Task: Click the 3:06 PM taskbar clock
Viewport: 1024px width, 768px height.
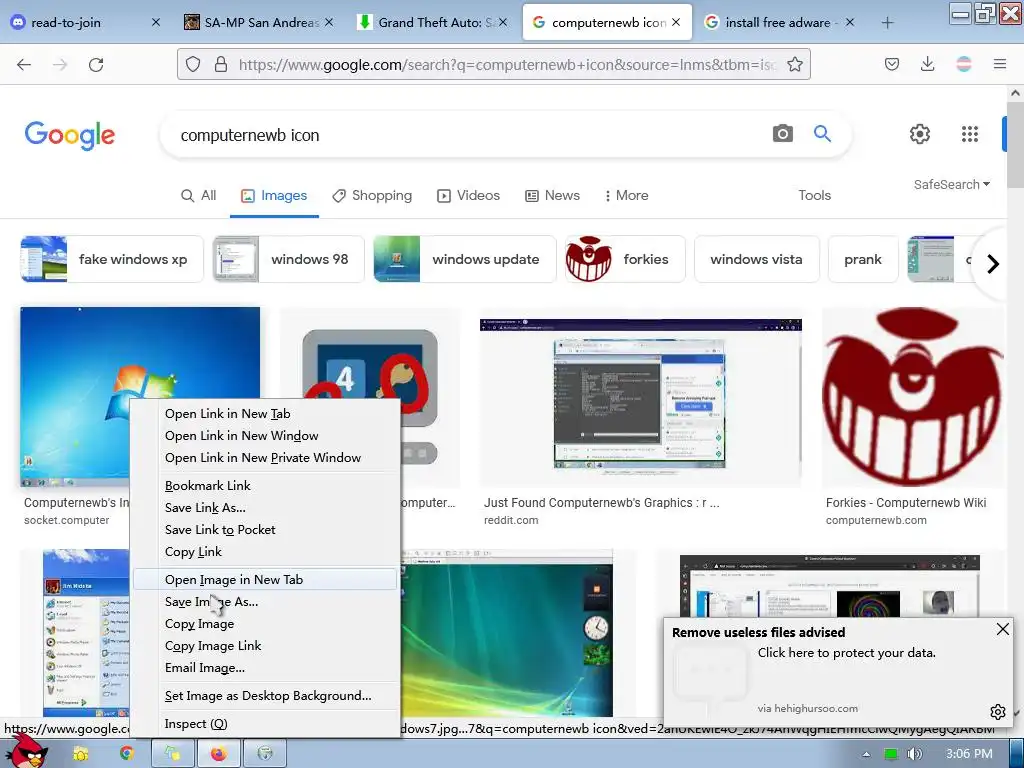Action: coord(969,754)
